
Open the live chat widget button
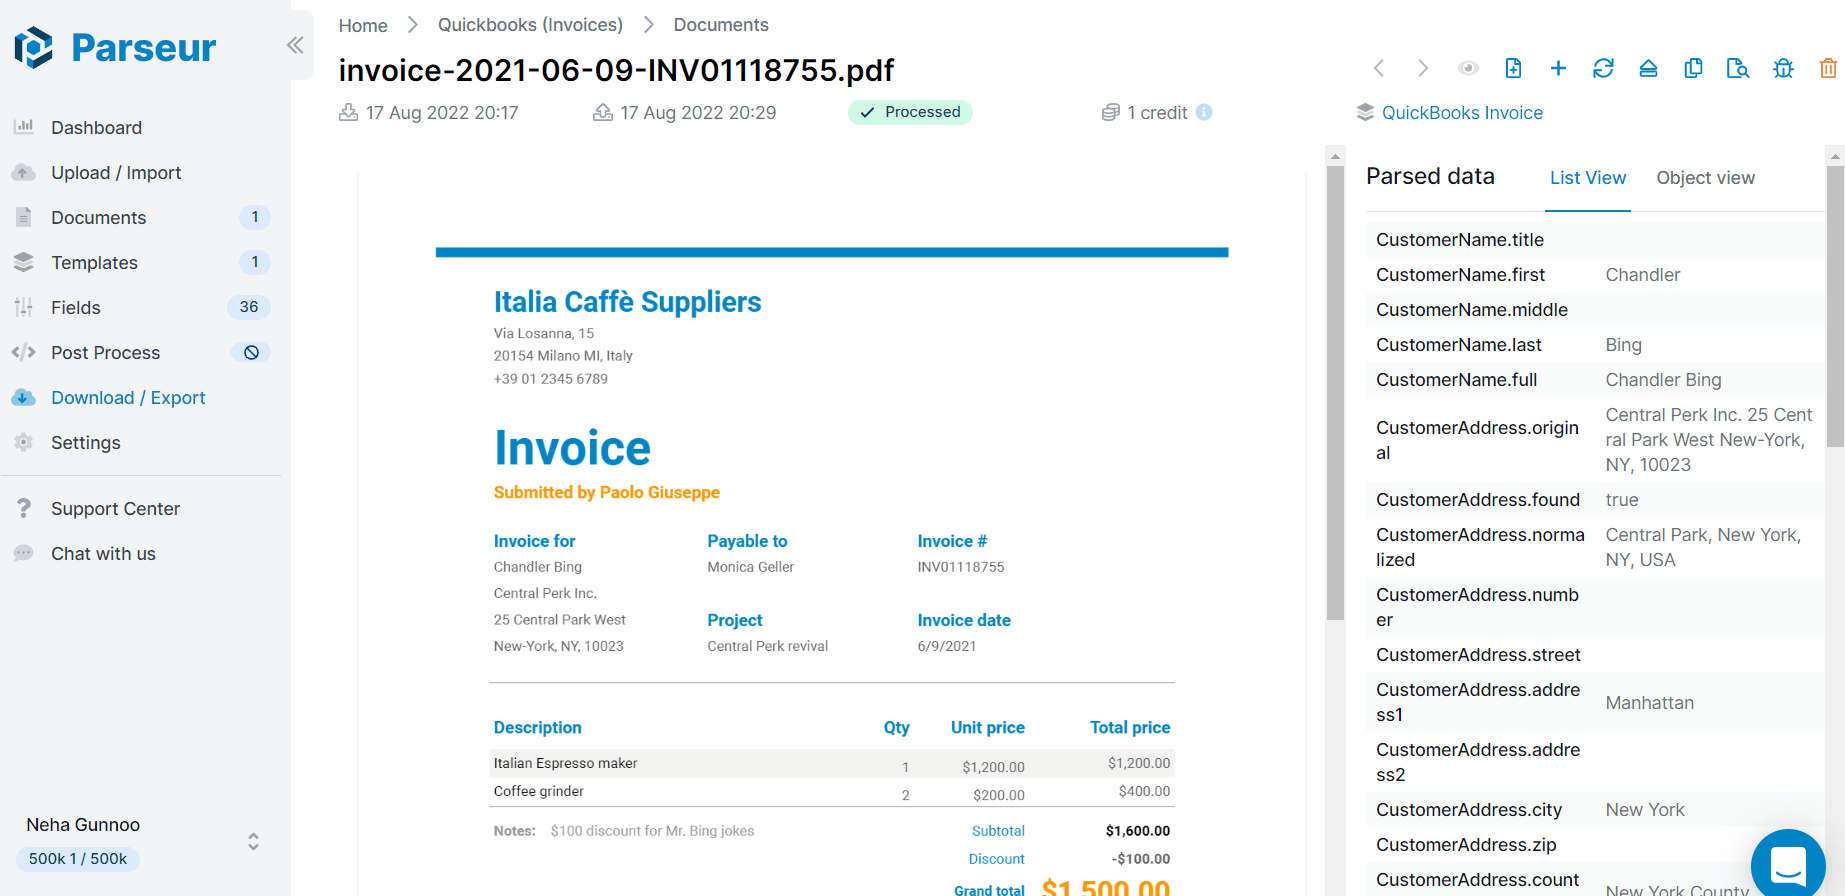coord(1788,866)
